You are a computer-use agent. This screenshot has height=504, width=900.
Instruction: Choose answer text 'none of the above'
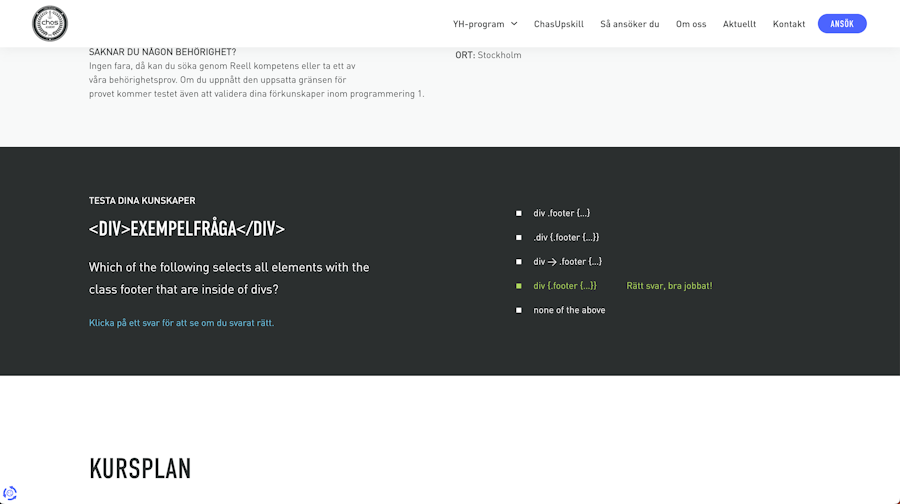click(x=569, y=310)
